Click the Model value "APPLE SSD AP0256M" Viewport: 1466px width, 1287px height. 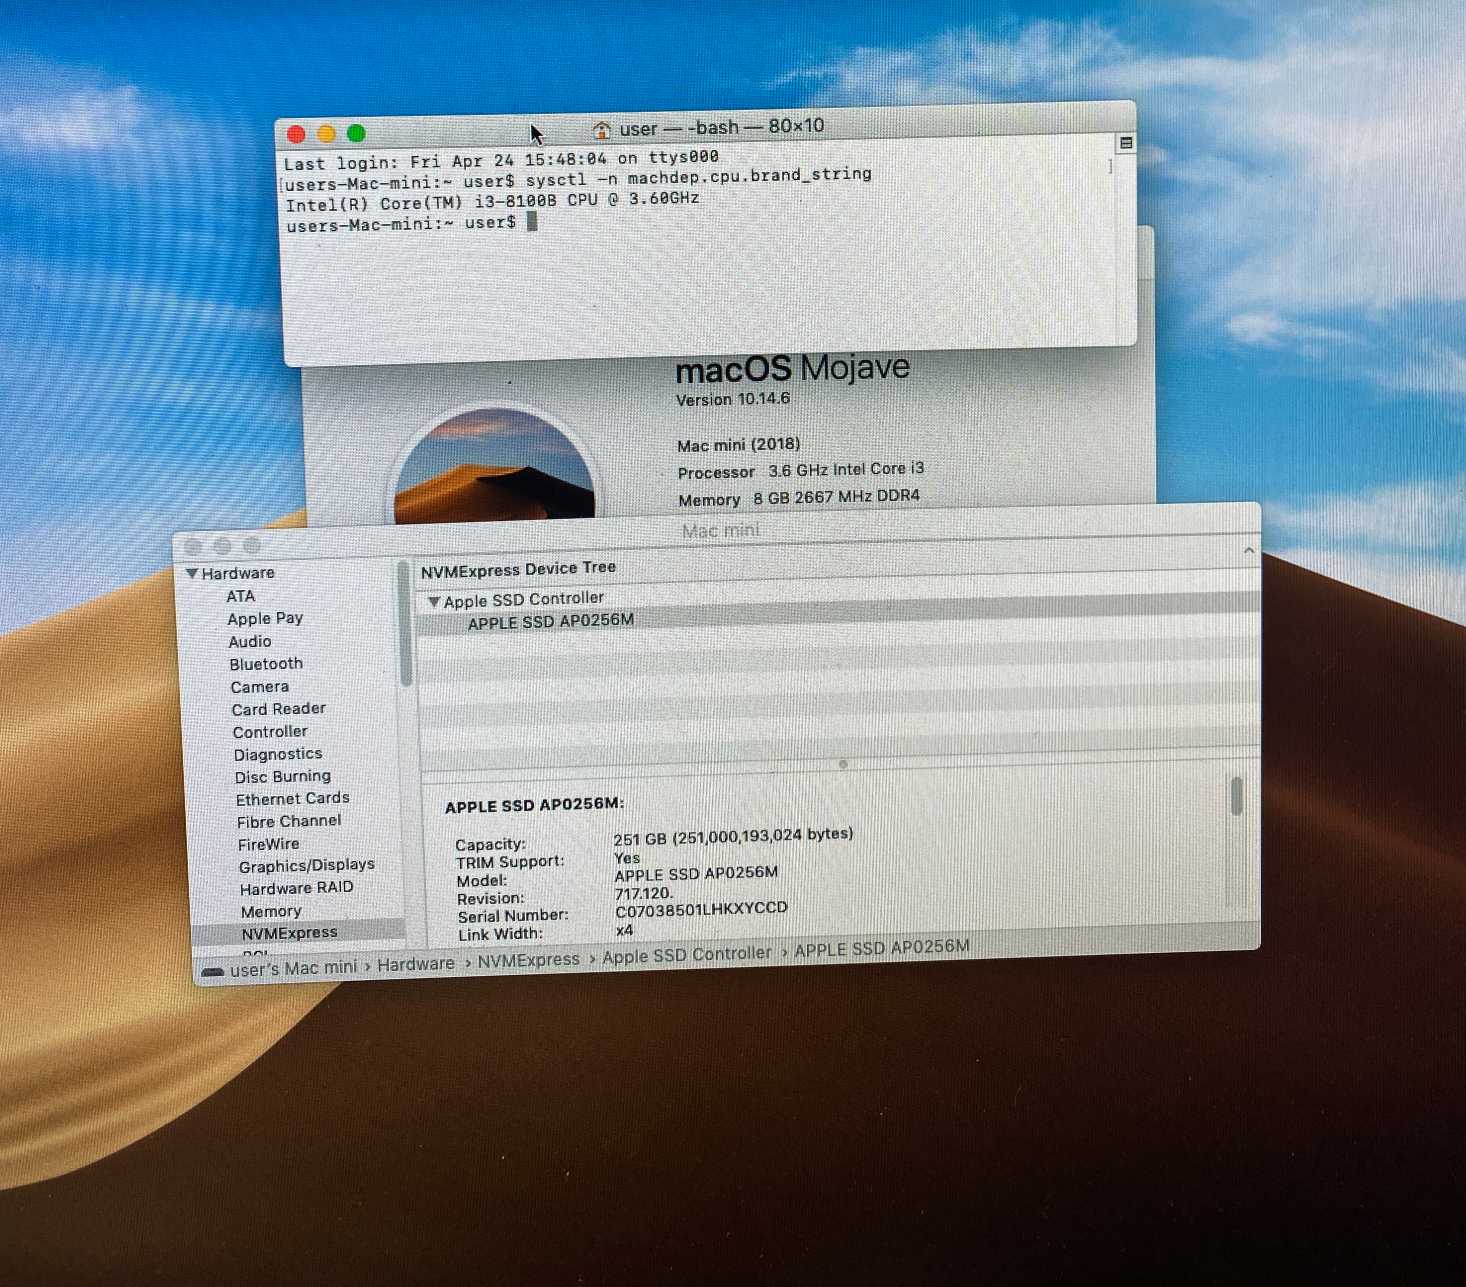696,874
